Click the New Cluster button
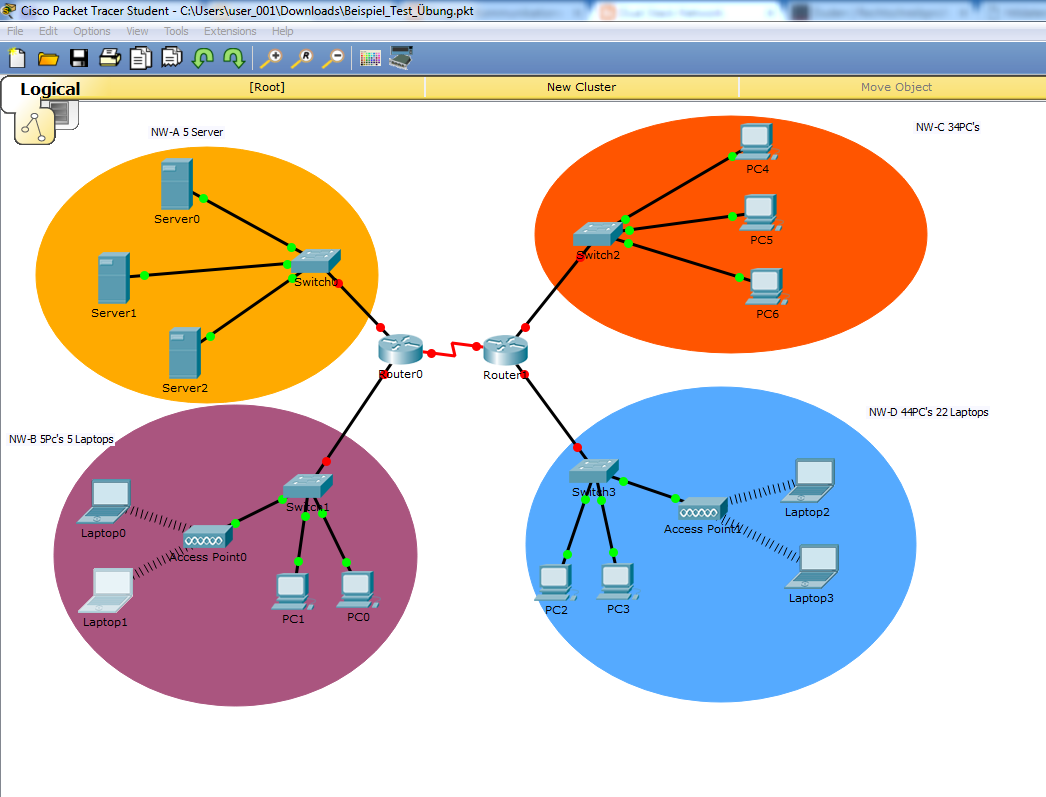This screenshot has width=1046, height=797. 581,88
